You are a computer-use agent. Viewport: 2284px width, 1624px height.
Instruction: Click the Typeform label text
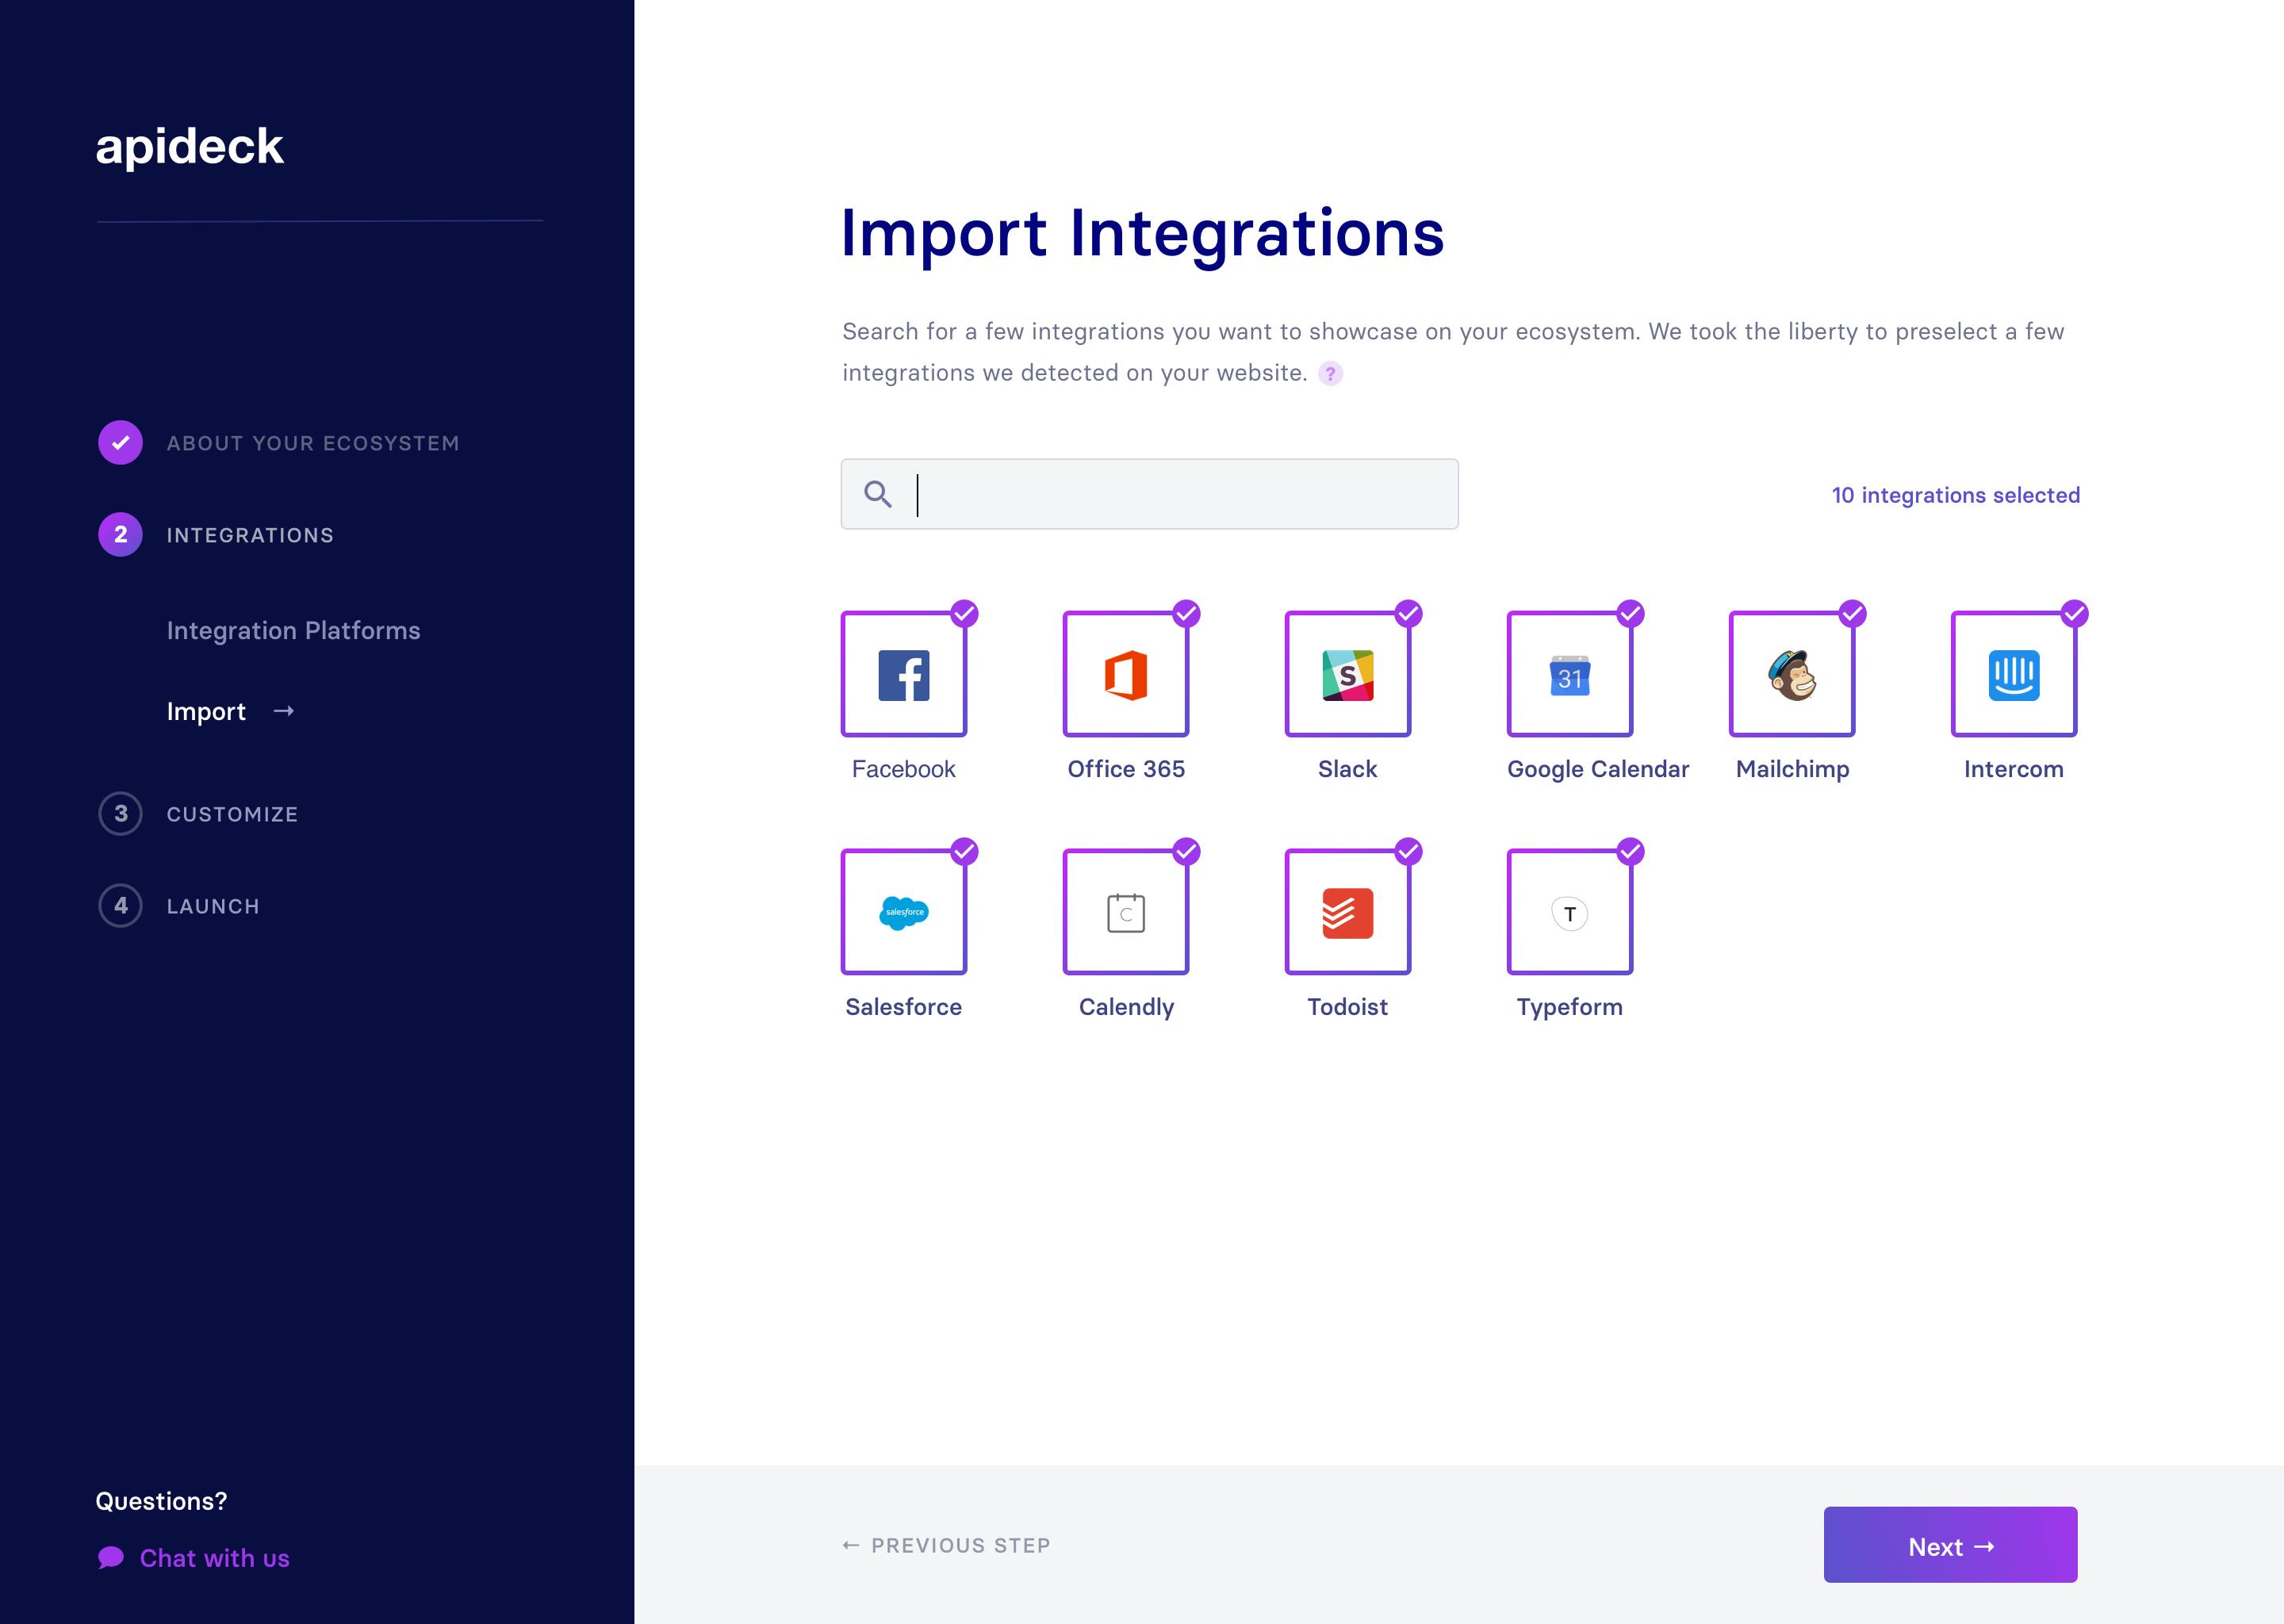click(1569, 1007)
